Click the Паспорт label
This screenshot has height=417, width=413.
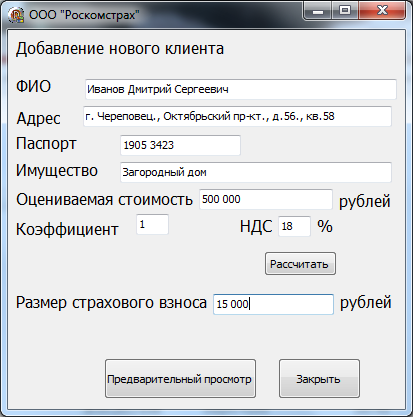pyautogui.click(x=46, y=144)
